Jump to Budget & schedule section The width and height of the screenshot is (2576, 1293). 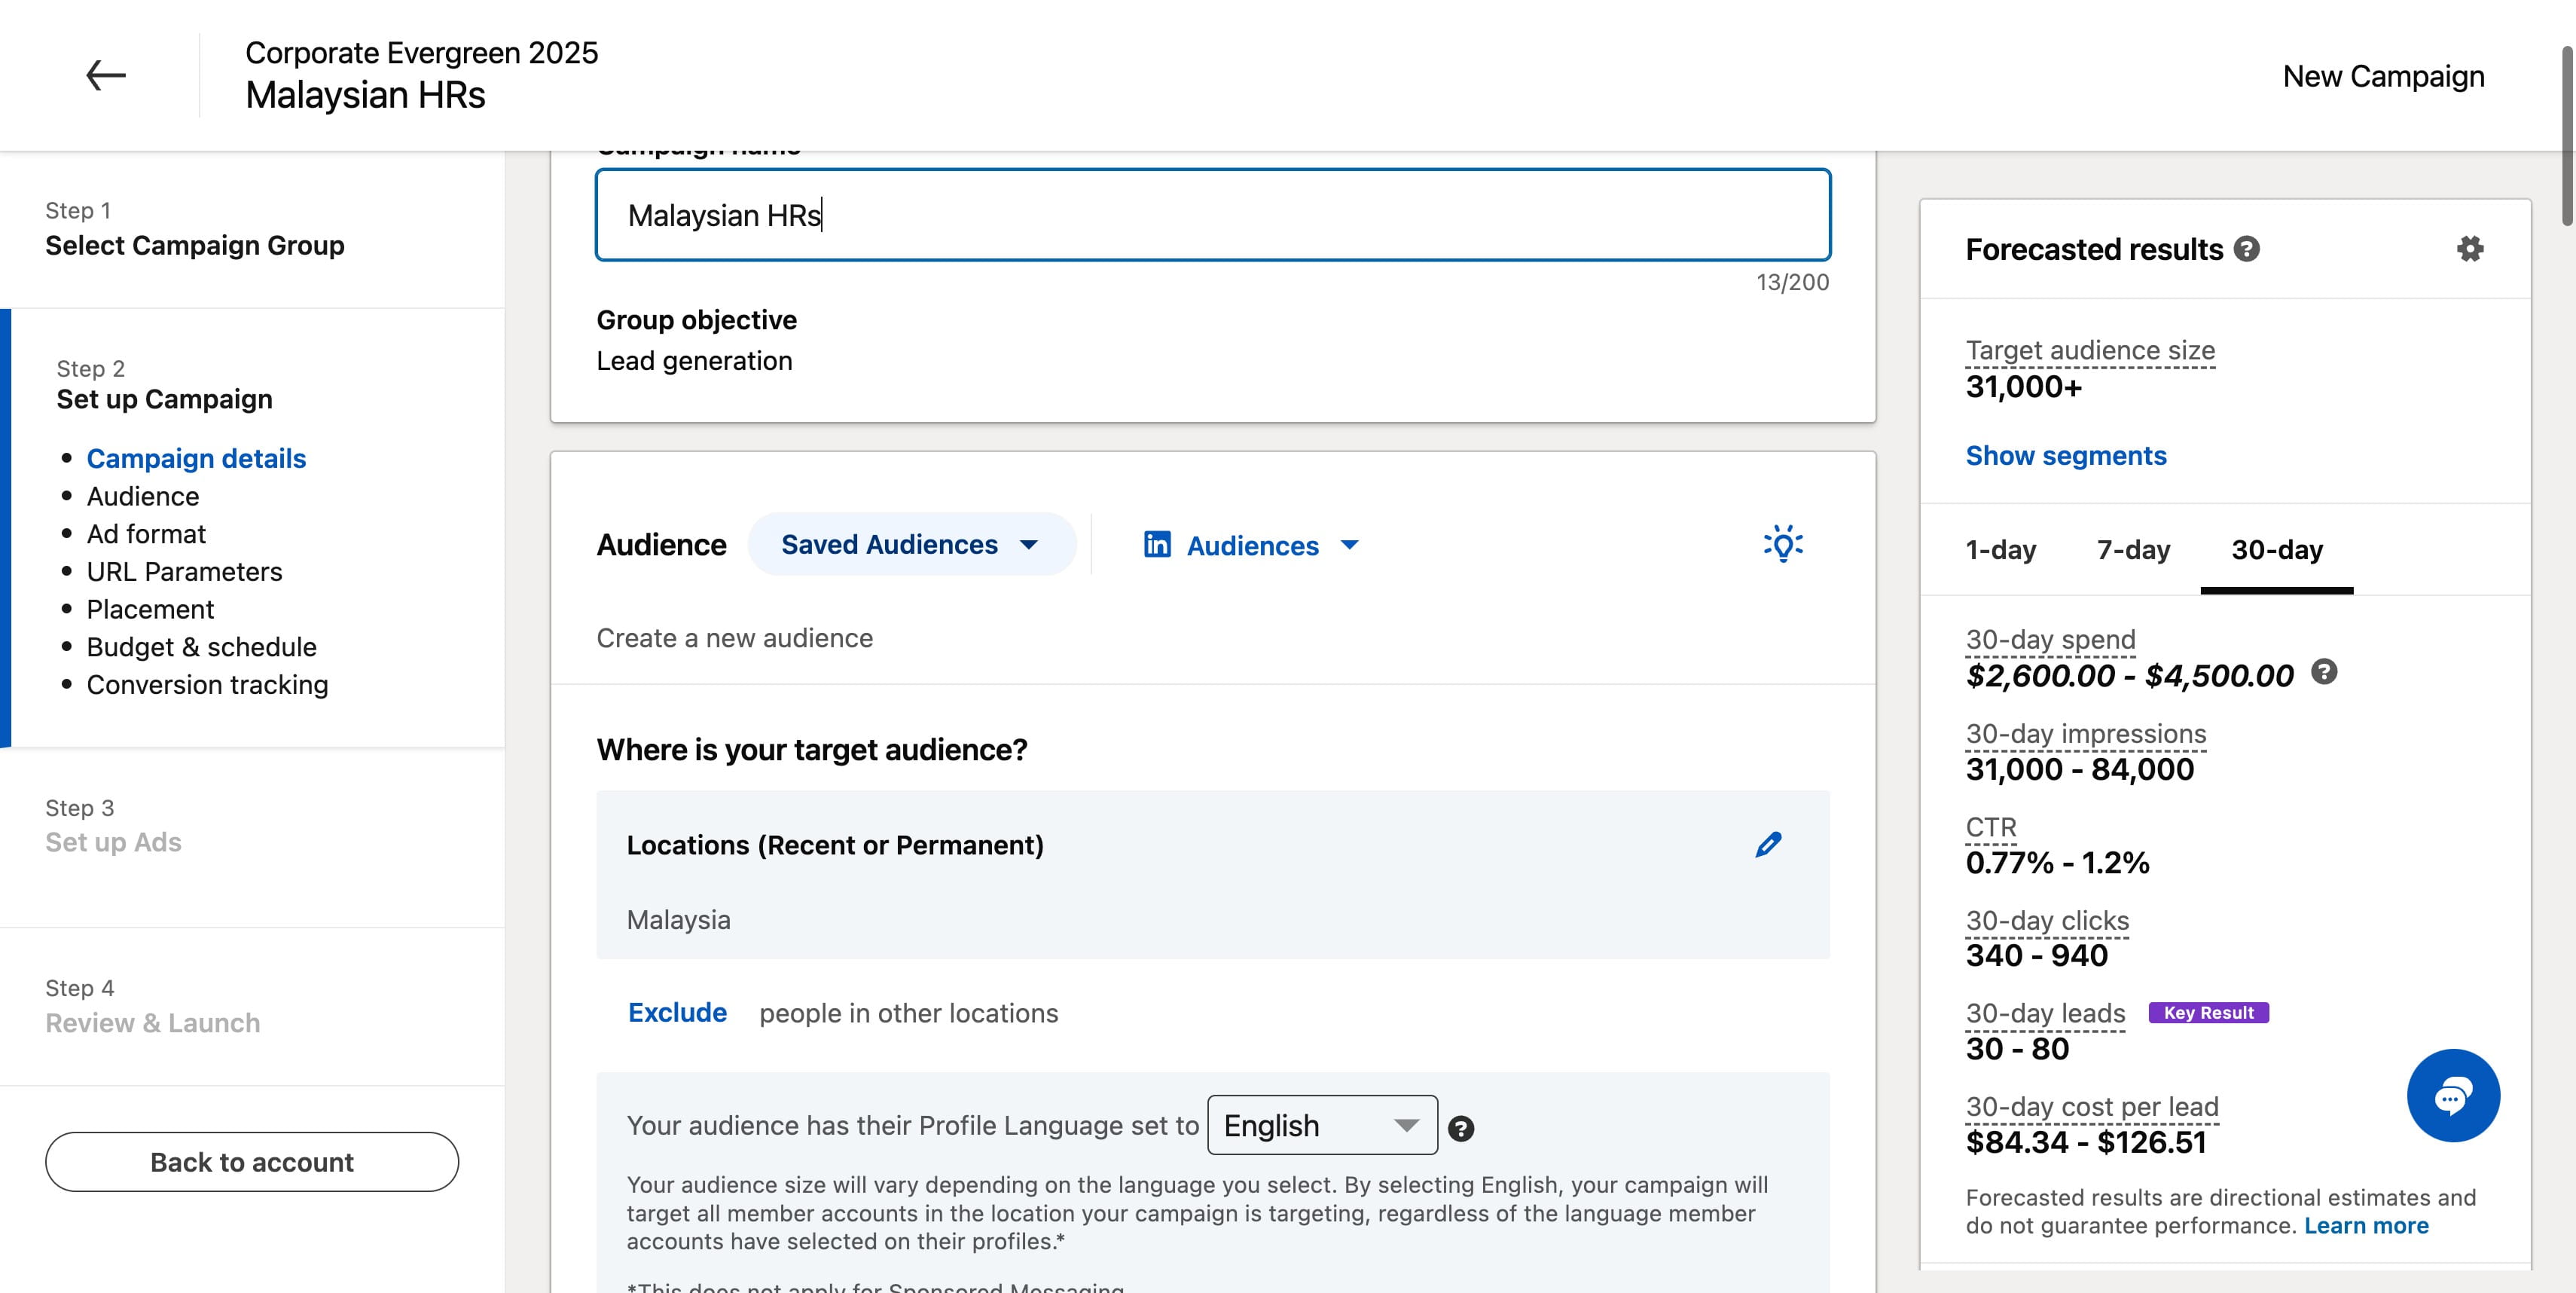[x=201, y=647]
